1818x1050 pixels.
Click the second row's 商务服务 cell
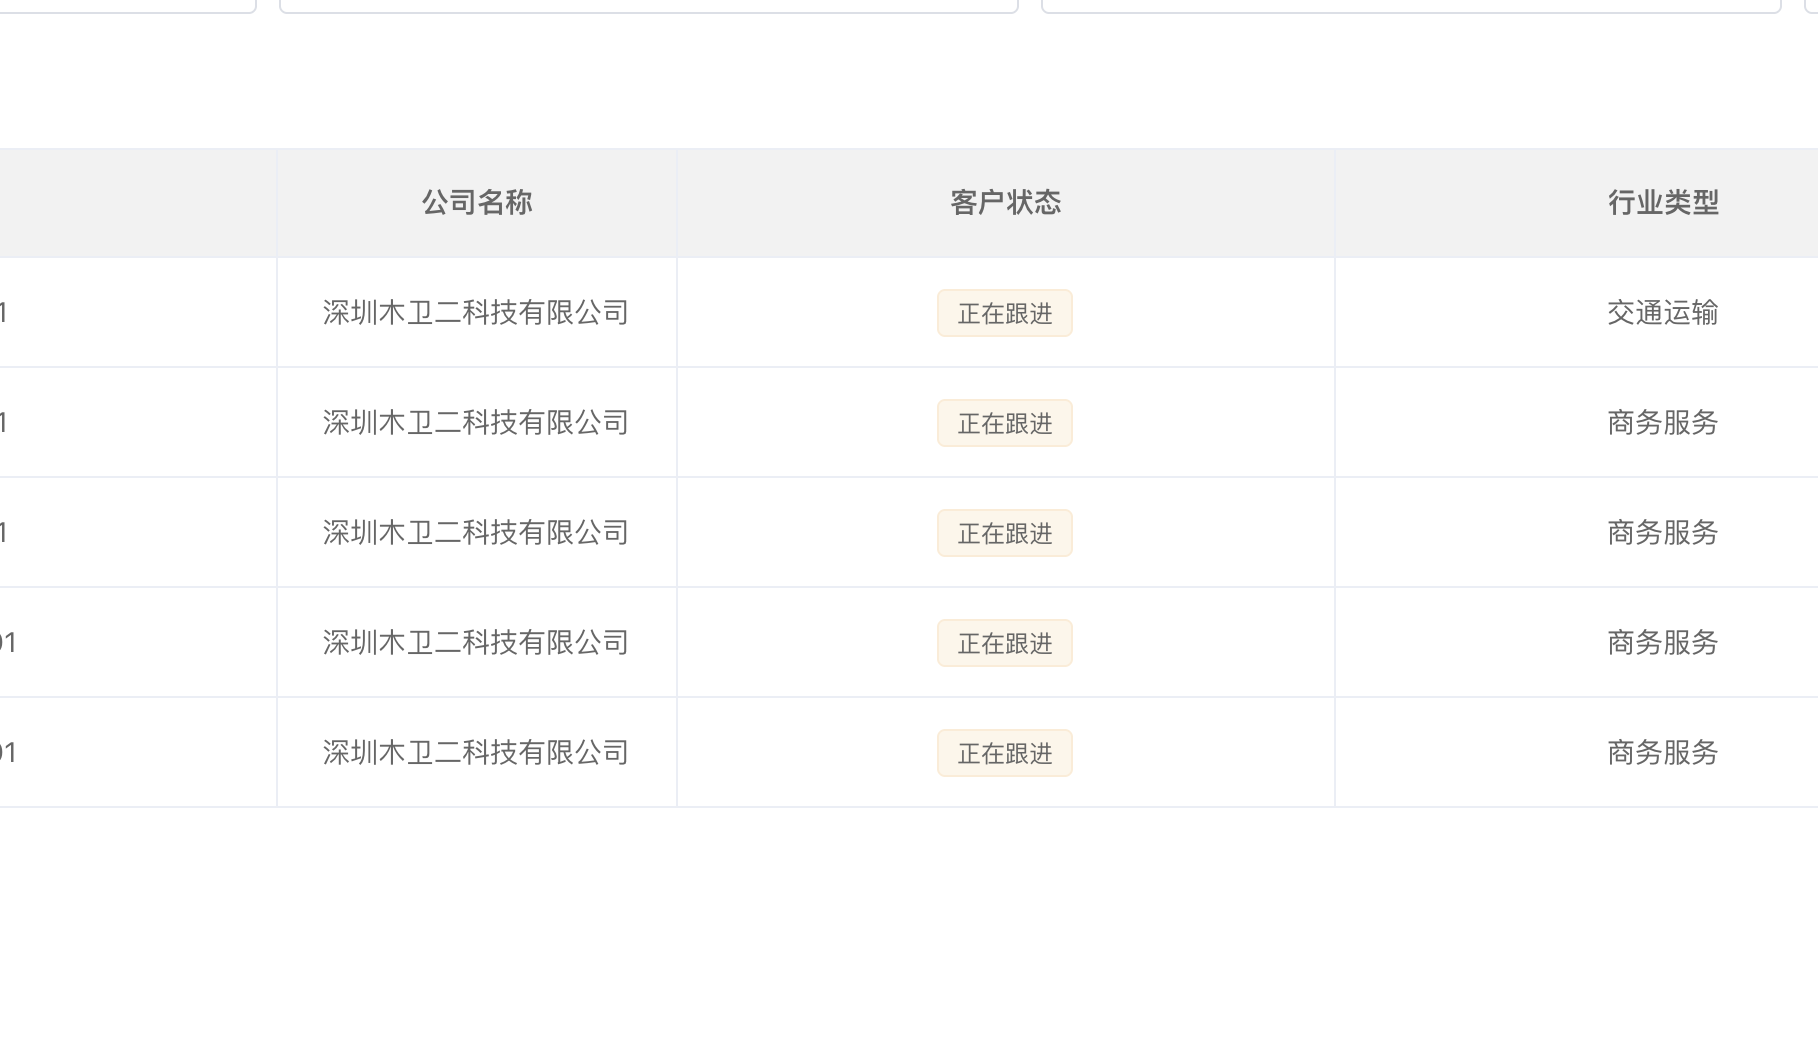pyautogui.click(x=1662, y=423)
